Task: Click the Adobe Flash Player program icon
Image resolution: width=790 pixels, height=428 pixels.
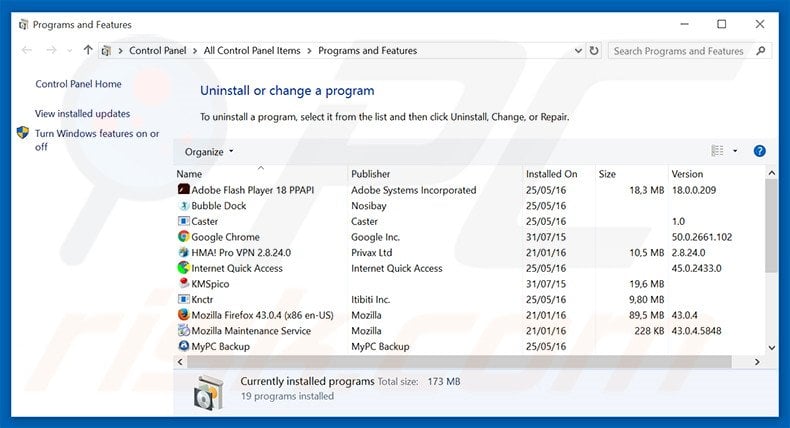Action: tap(183, 190)
